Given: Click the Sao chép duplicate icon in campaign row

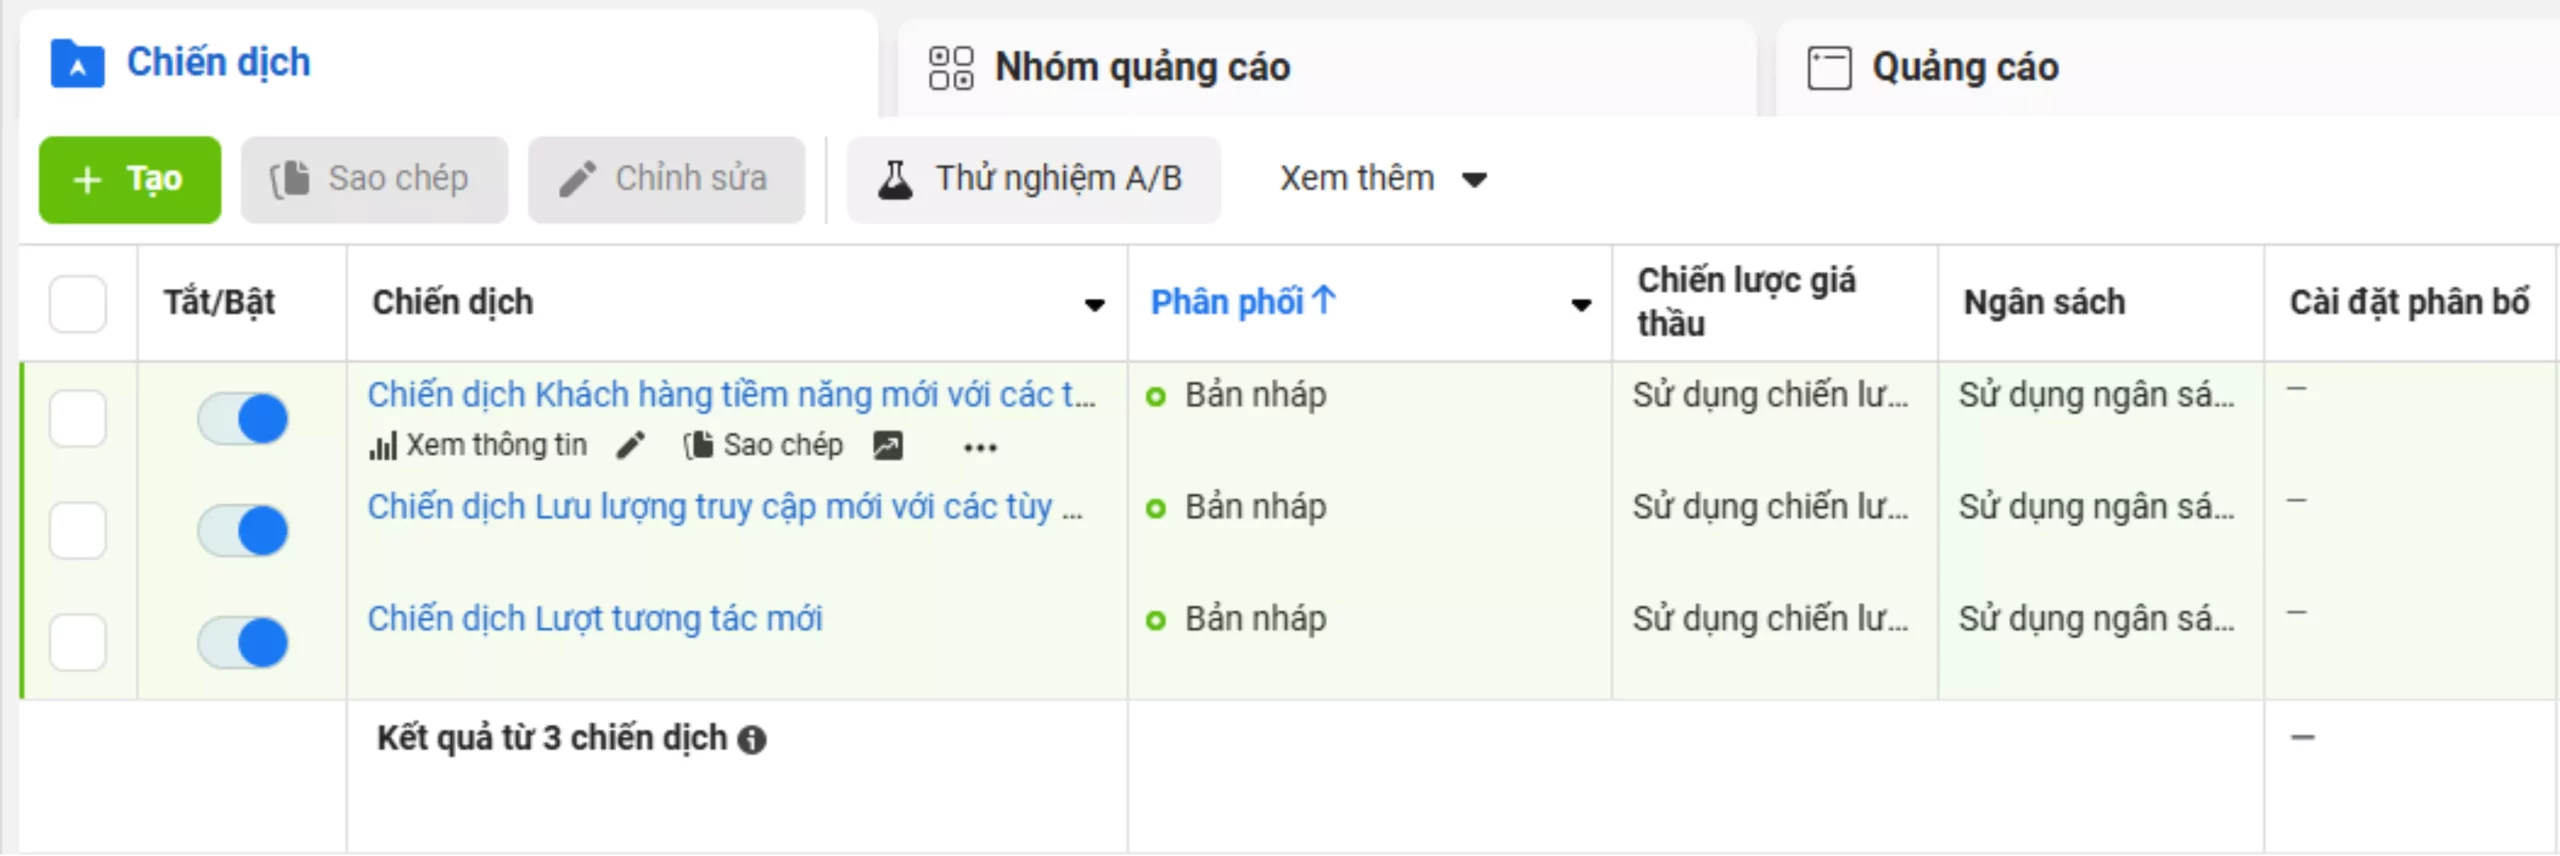Looking at the screenshot, I should [x=698, y=446].
